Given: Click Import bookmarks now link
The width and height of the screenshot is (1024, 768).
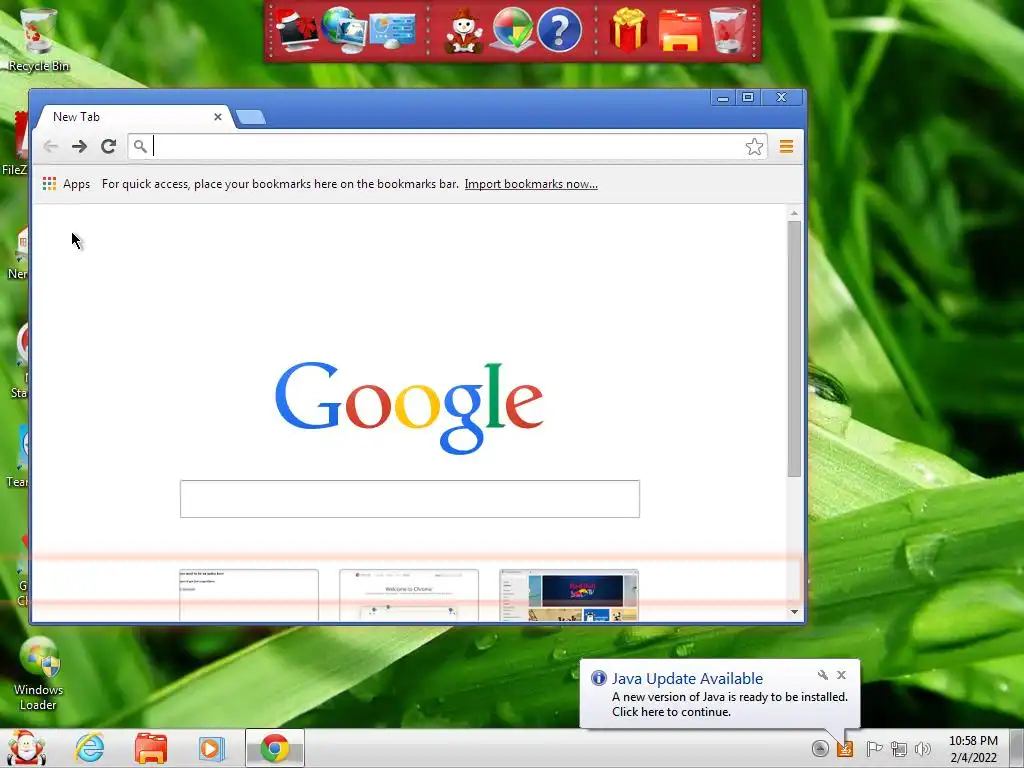Looking at the screenshot, I should [x=531, y=184].
